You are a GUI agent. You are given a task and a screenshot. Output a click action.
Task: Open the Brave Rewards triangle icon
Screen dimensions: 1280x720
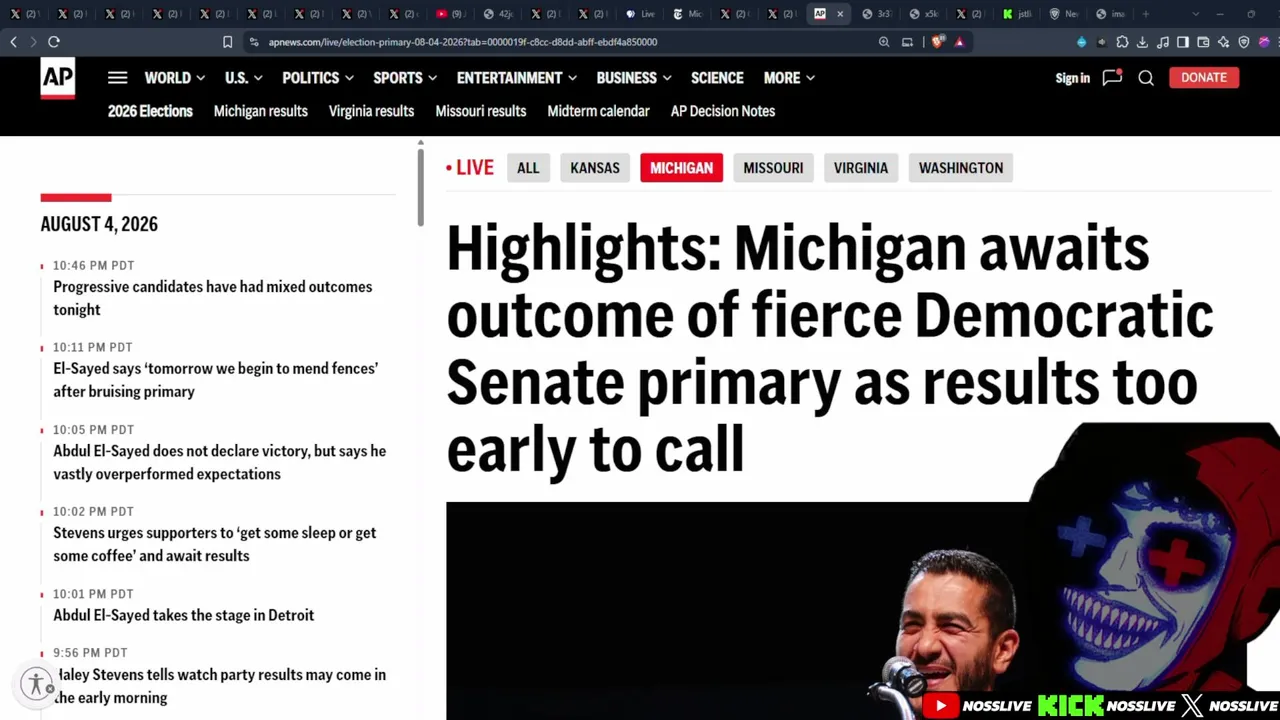point(960,42)
